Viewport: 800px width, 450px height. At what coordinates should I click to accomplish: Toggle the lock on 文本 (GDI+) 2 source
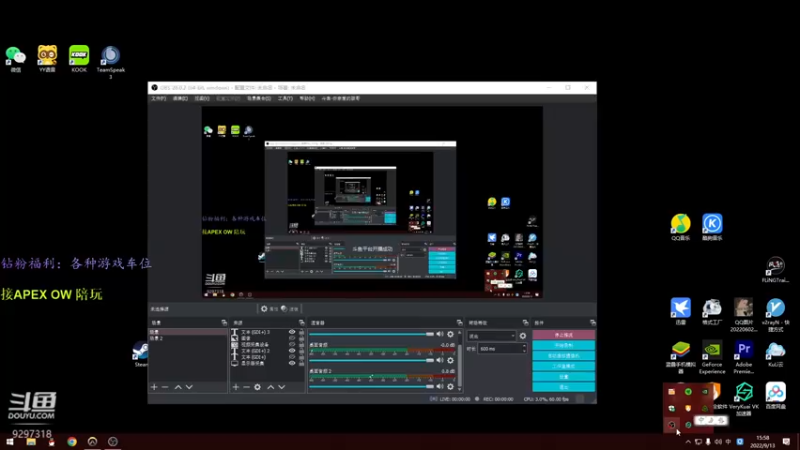(x=301, y=351)
